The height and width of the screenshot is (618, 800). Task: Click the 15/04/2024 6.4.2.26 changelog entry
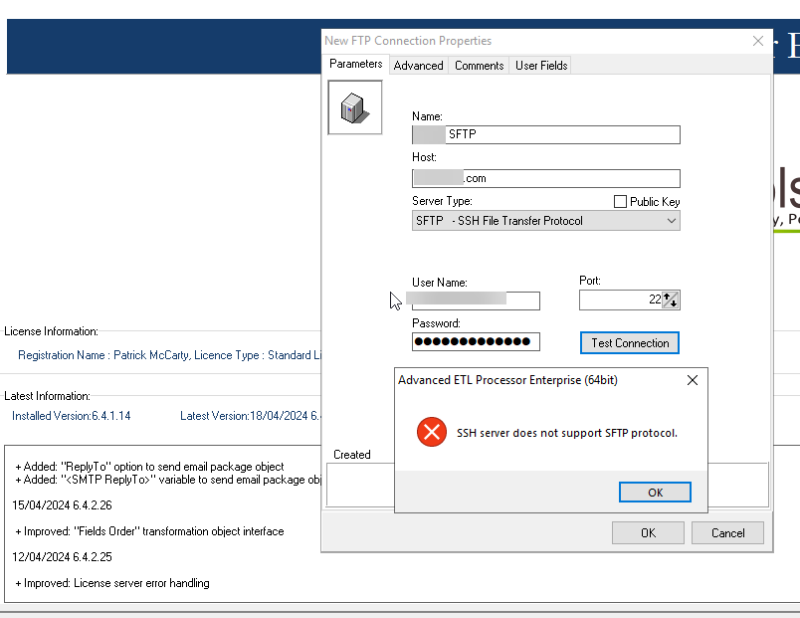[x=62, y=505]
